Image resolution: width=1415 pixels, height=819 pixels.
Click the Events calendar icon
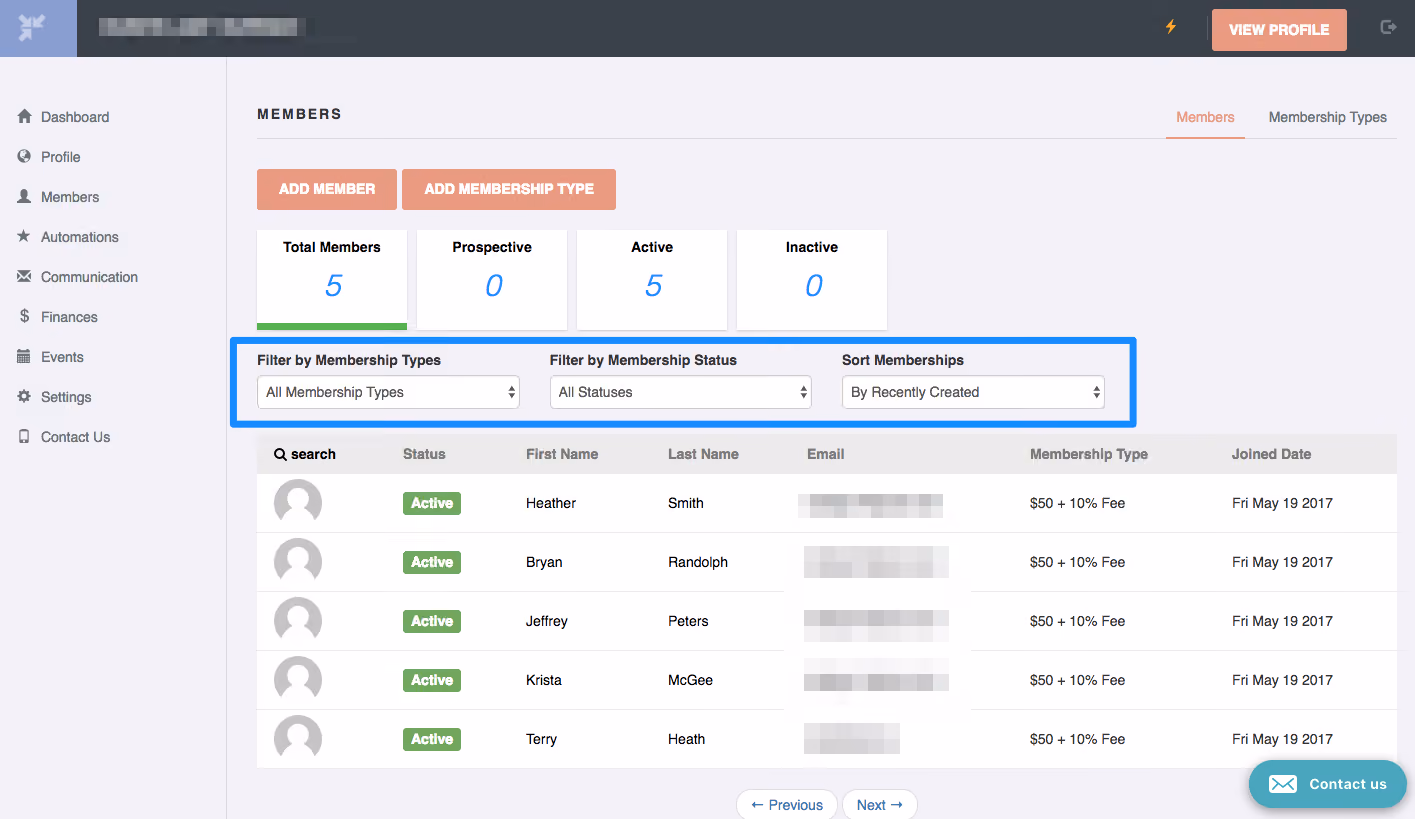pyautogui.click(x=25, y=356)
